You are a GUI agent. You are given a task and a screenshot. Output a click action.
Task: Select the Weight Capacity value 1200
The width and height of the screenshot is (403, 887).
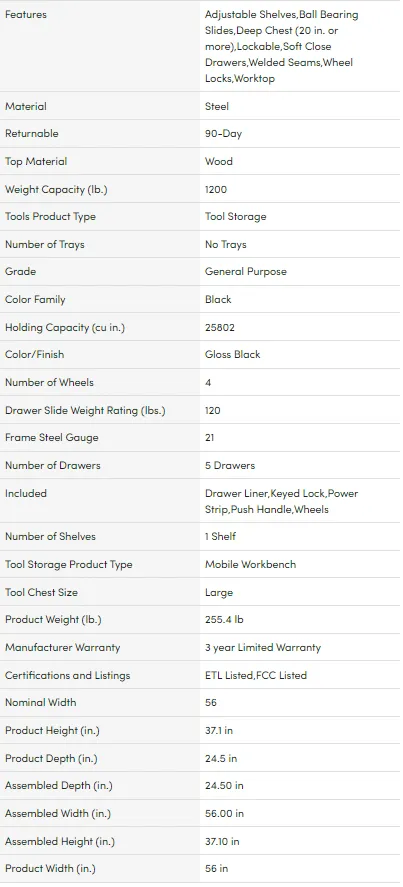click(x=216, y=190)
